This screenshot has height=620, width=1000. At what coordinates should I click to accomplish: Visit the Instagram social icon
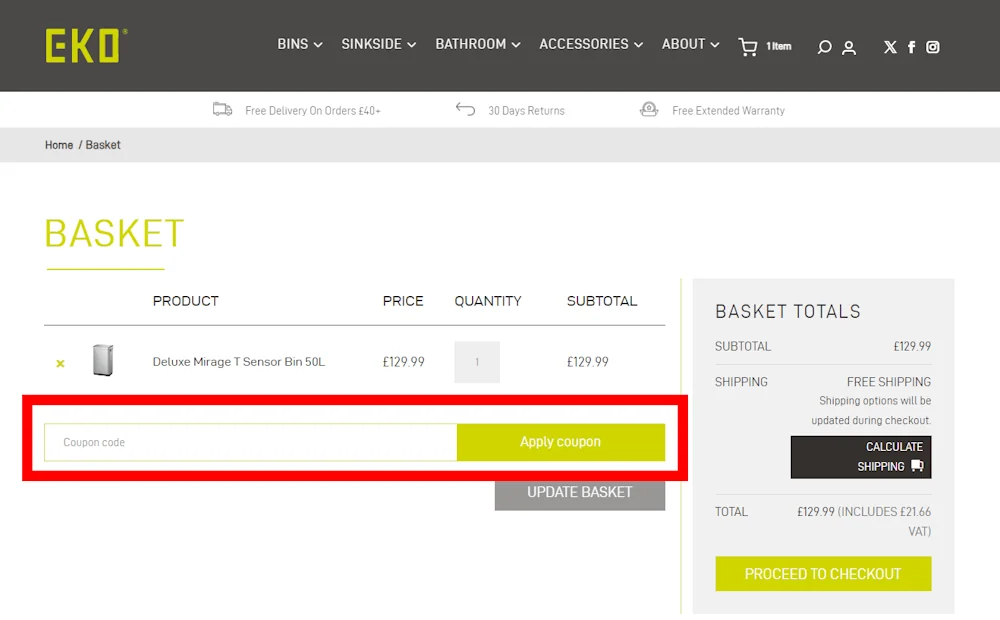point(932,47)
